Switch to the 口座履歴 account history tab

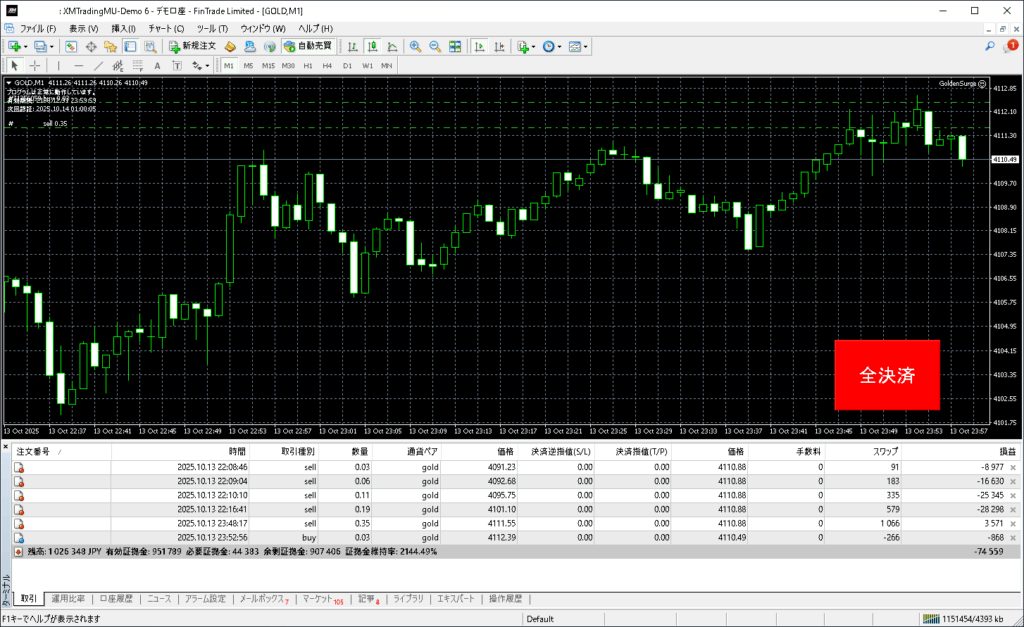pos(116,599)
